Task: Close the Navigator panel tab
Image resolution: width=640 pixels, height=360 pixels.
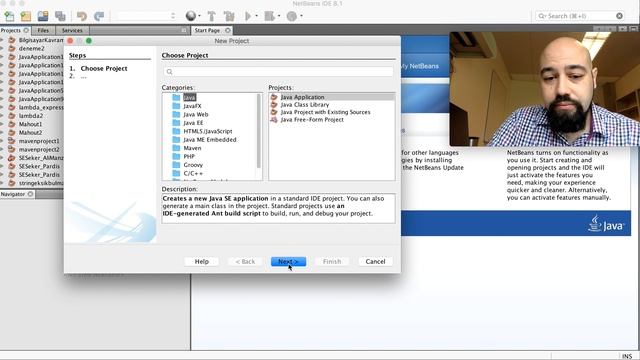Action: click(30, 194)
